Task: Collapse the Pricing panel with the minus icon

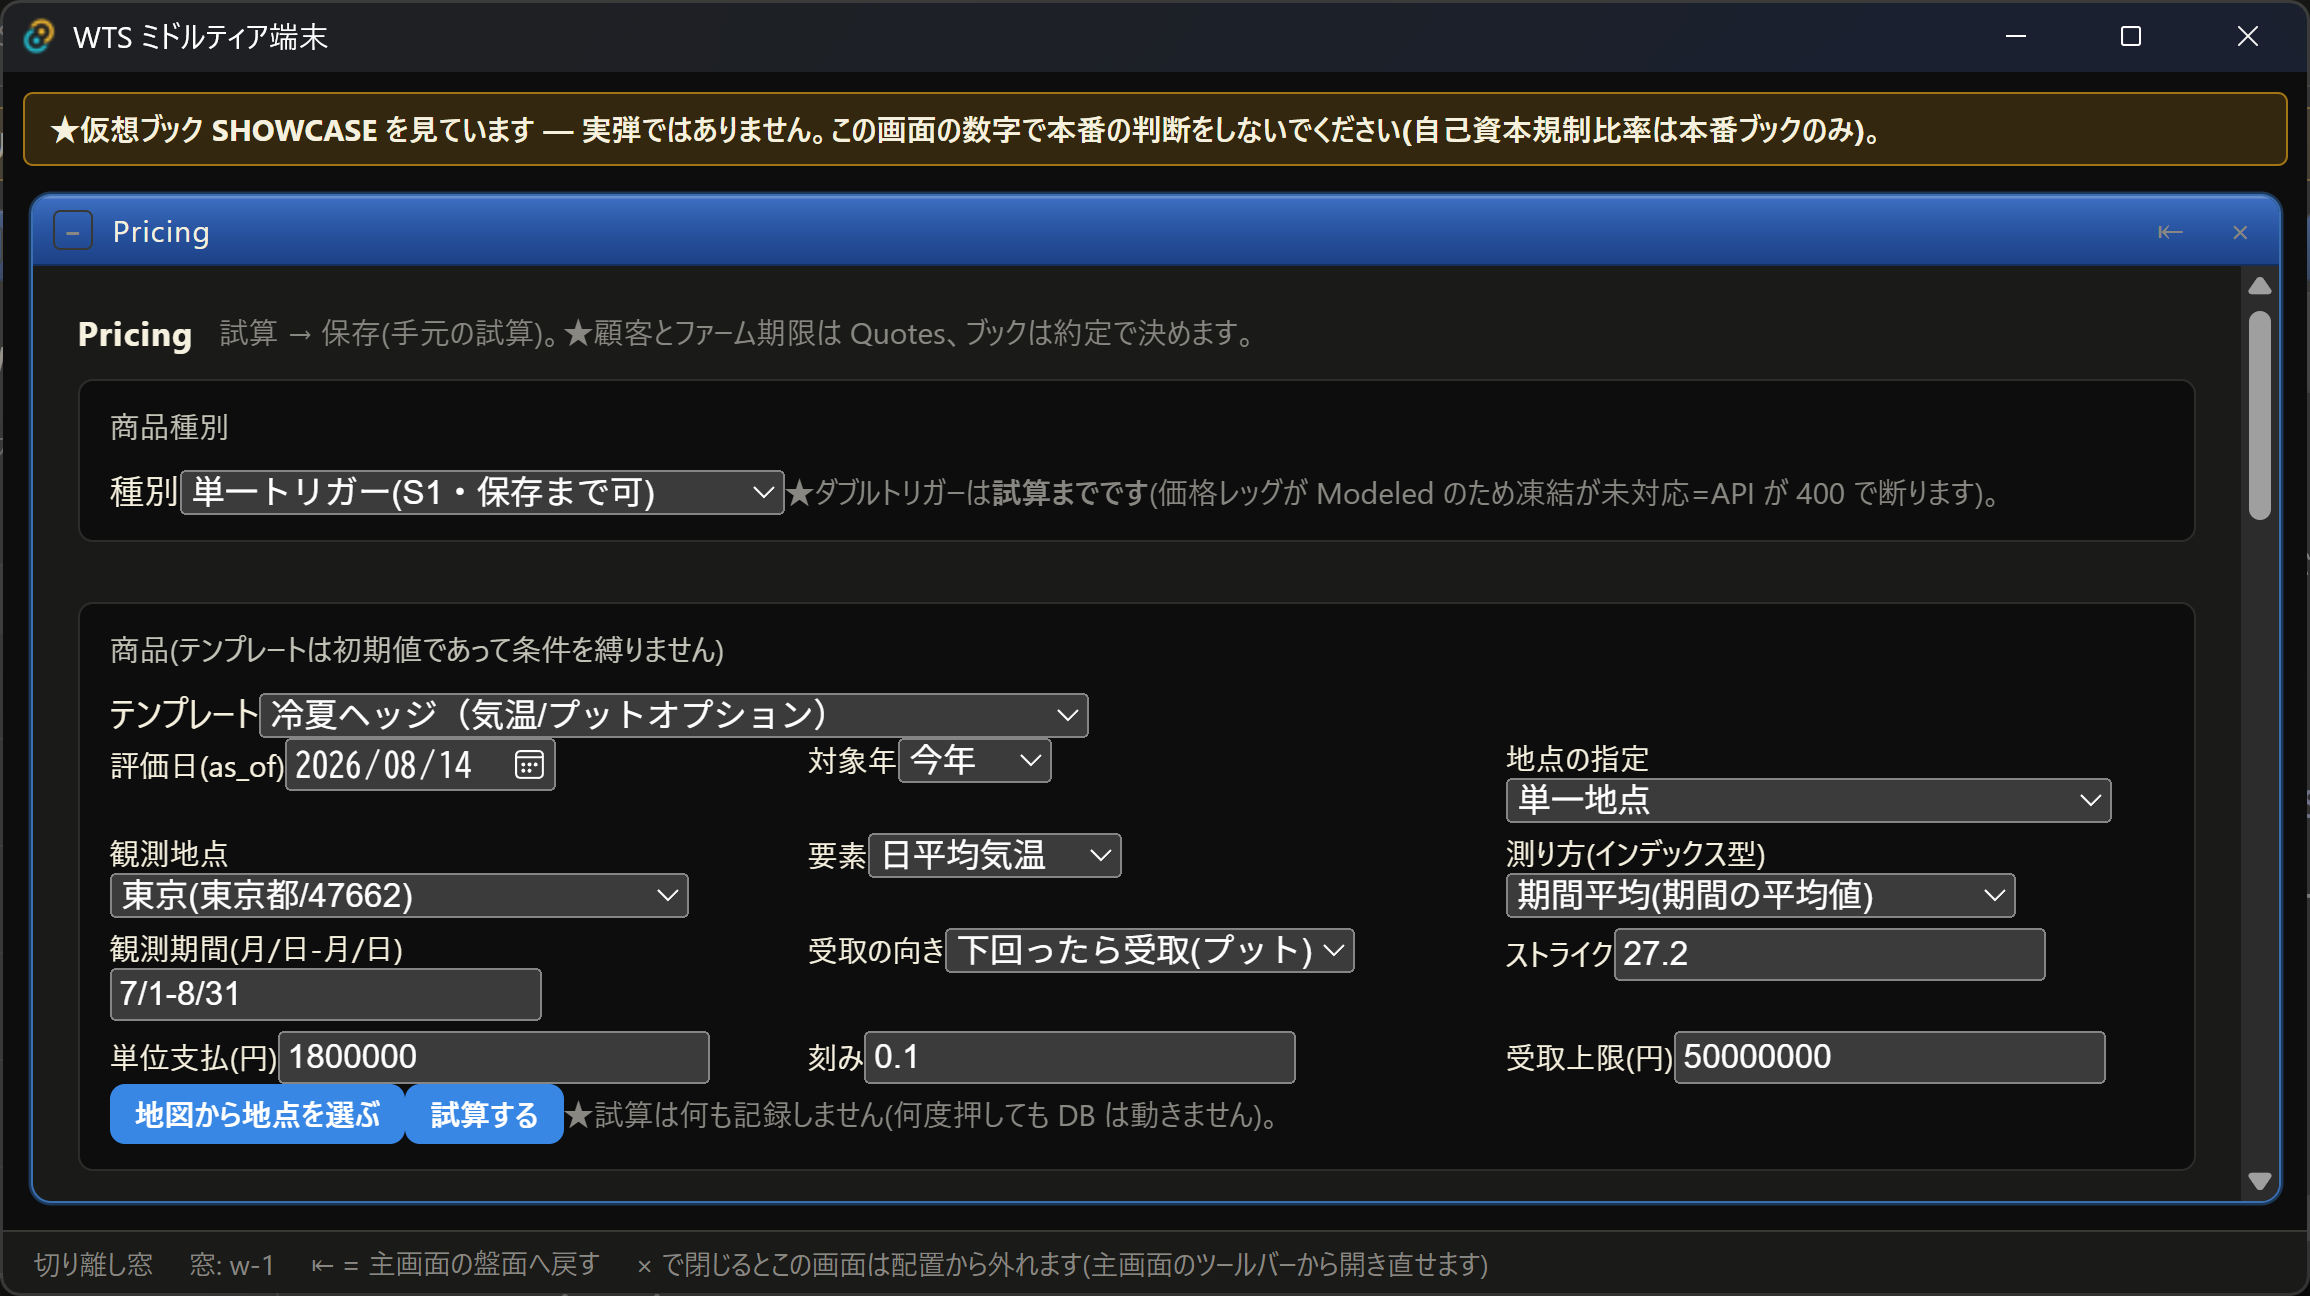Action: (73, 231)
